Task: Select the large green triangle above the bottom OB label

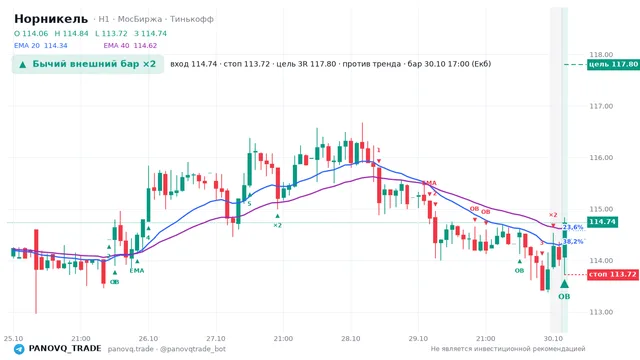Action: click(564, 284)
